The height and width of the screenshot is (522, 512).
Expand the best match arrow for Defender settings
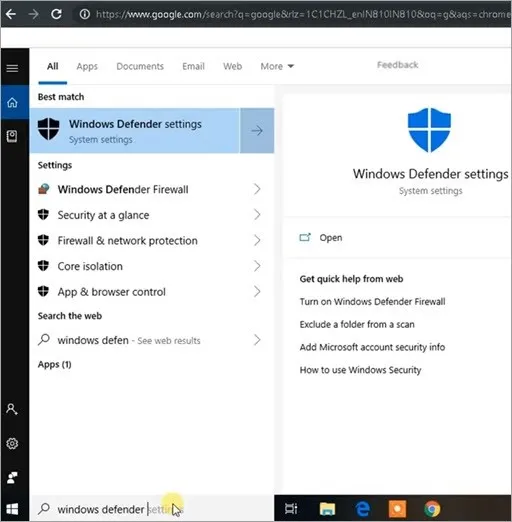[x=257, y=130]
